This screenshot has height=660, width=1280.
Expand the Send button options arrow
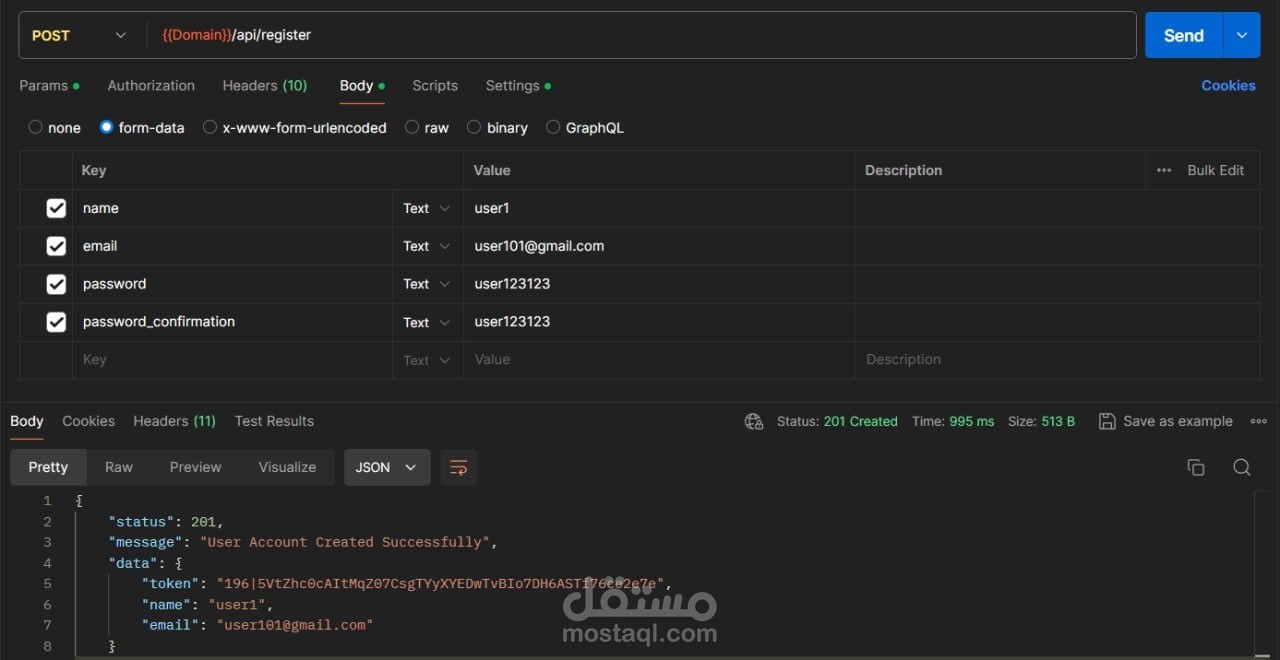point(1241,35)
